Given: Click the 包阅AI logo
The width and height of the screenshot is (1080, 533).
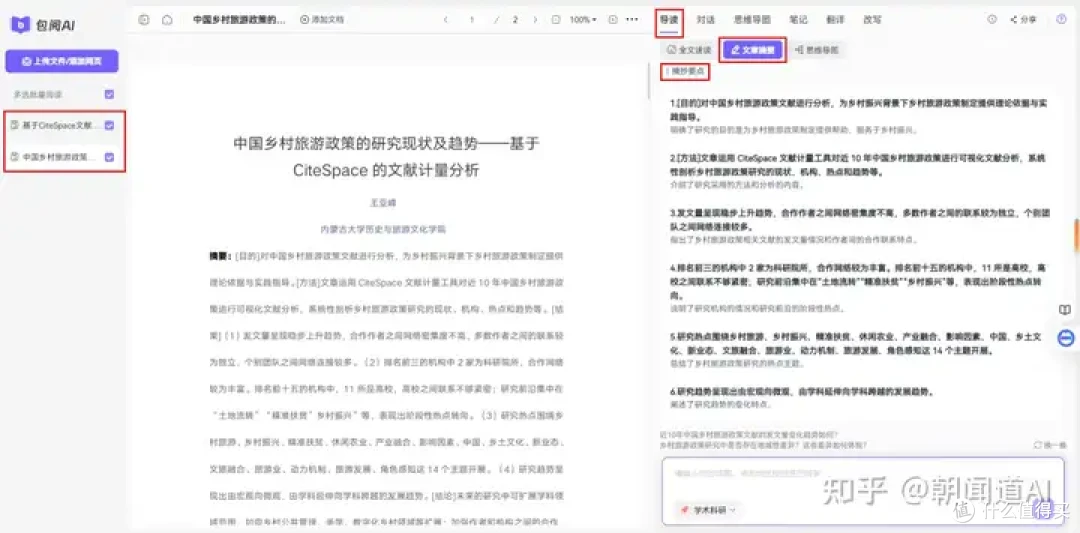Looking at the screenshot, I should (43, 25).
